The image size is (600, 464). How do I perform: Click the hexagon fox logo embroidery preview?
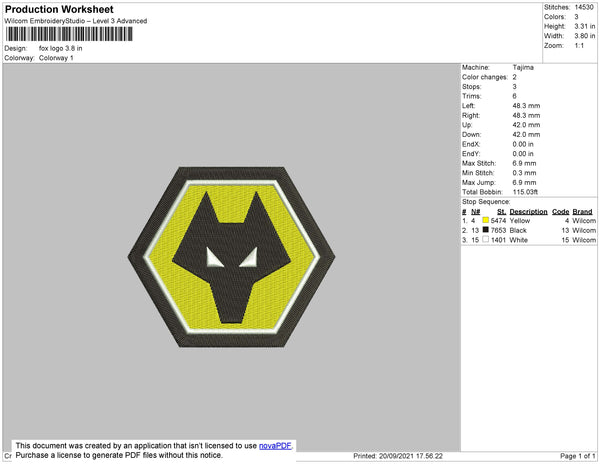click(232, 257)
